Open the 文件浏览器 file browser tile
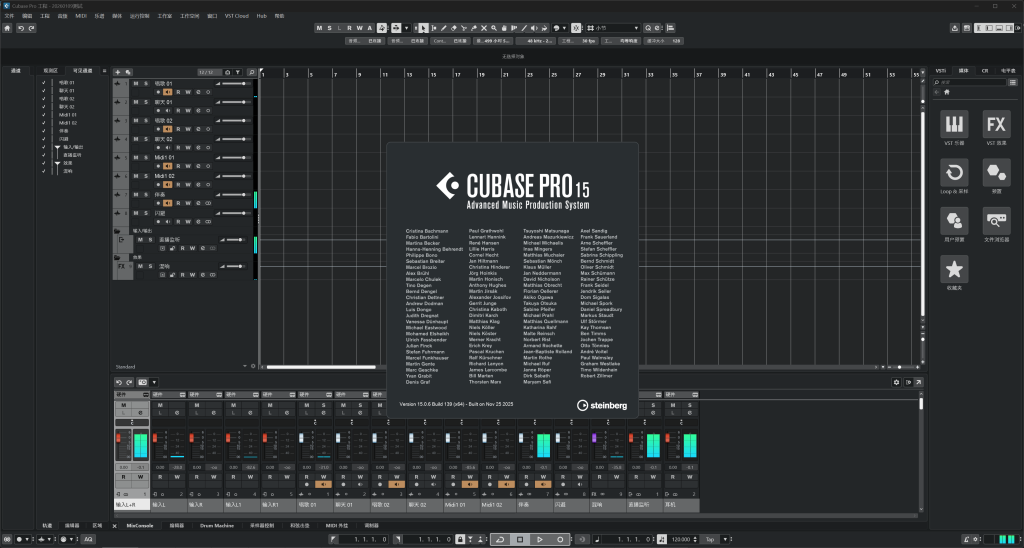The width and height of the screenshot is (1024, 548). [x=996, y=221]
